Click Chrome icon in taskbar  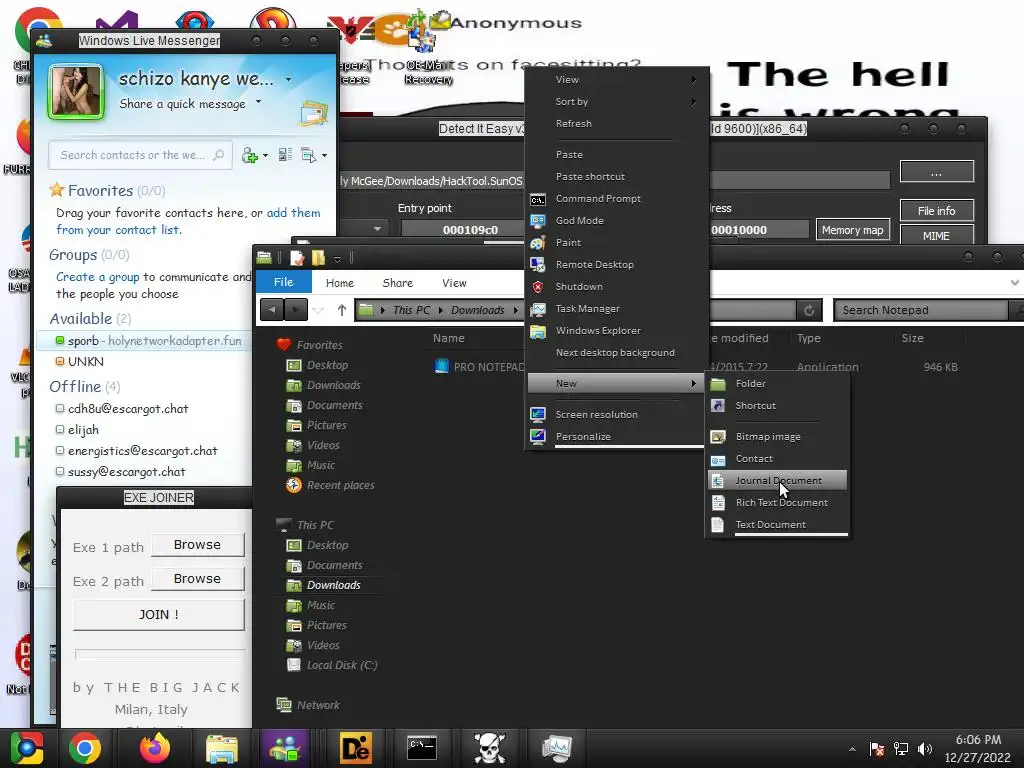tap(85, 748)
